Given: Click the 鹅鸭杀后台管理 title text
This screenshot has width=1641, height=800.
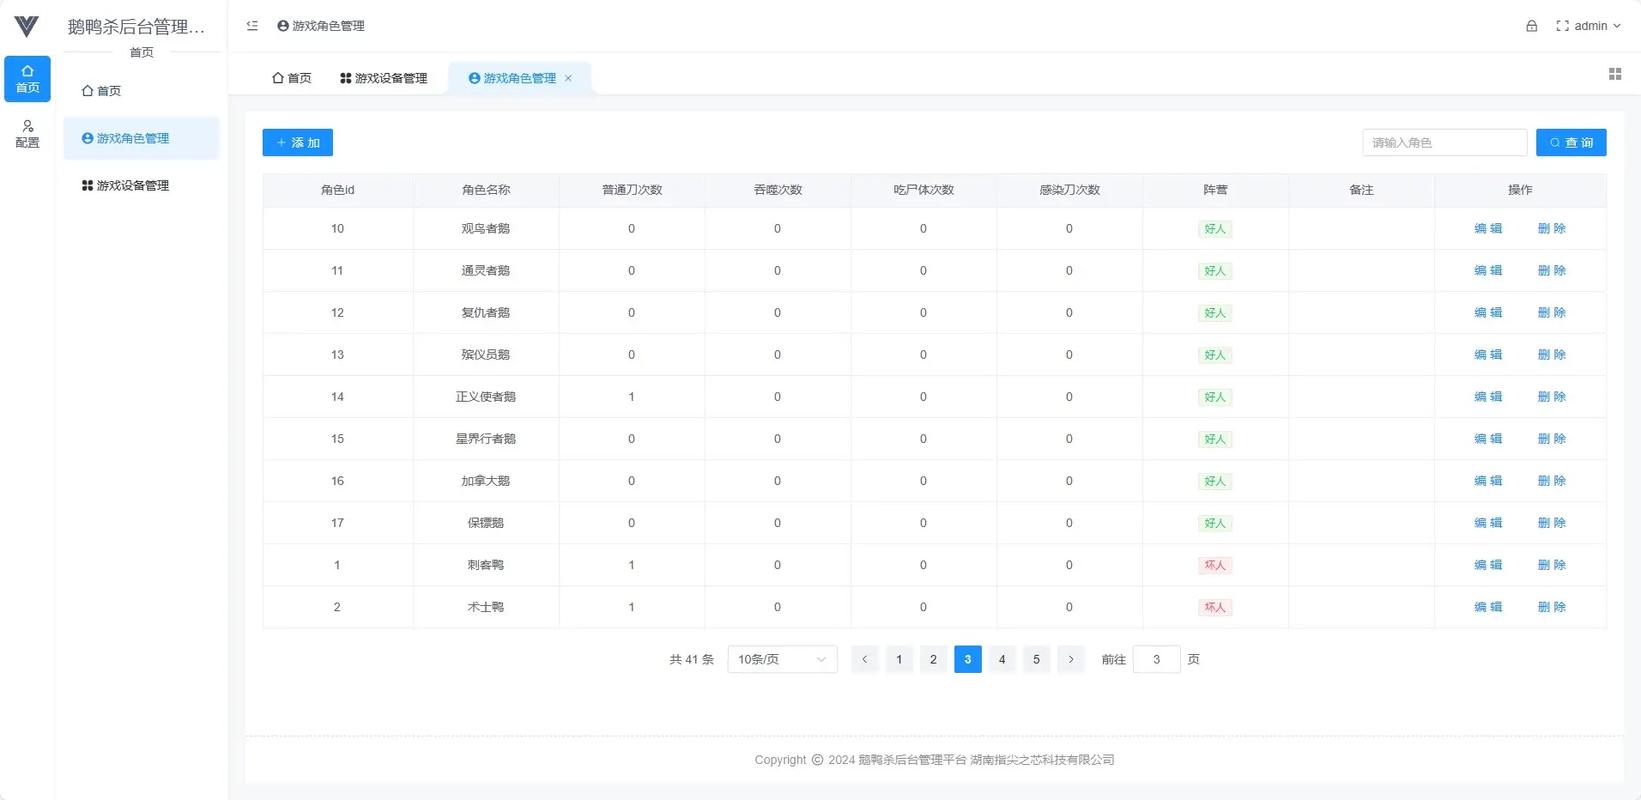Looking at the screenshot, I should tap(136, 27).
